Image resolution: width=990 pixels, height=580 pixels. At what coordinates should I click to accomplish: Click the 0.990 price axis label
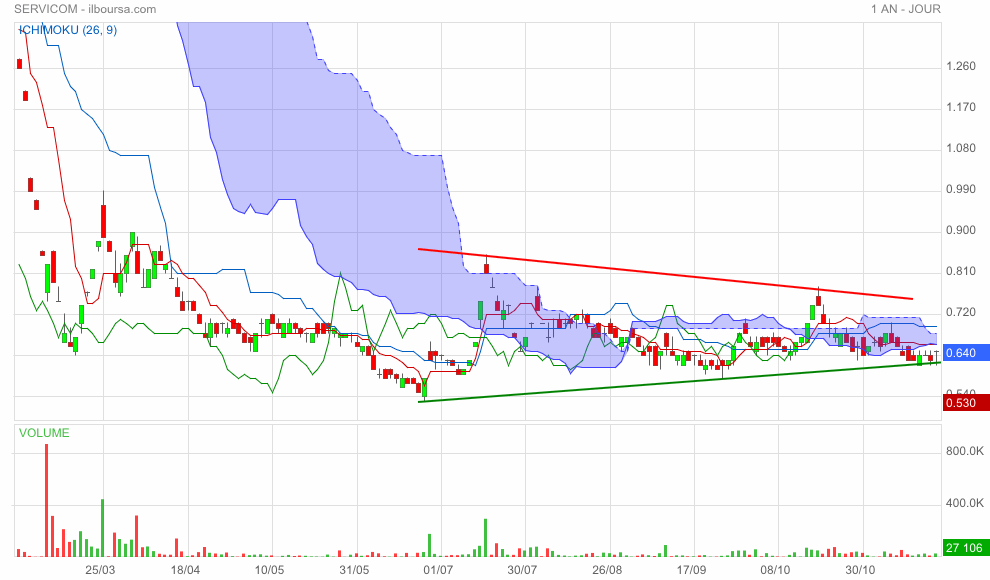coord(960,189)
